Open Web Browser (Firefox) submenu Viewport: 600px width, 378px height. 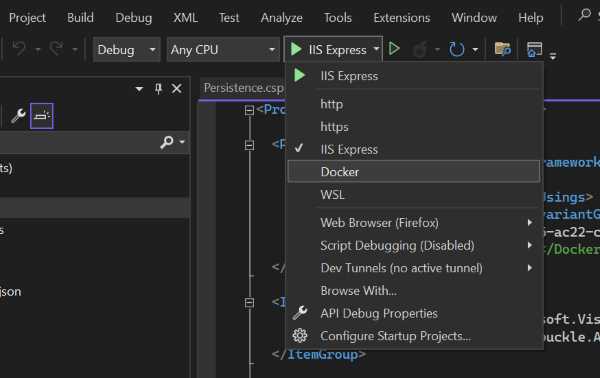(413, 223)
